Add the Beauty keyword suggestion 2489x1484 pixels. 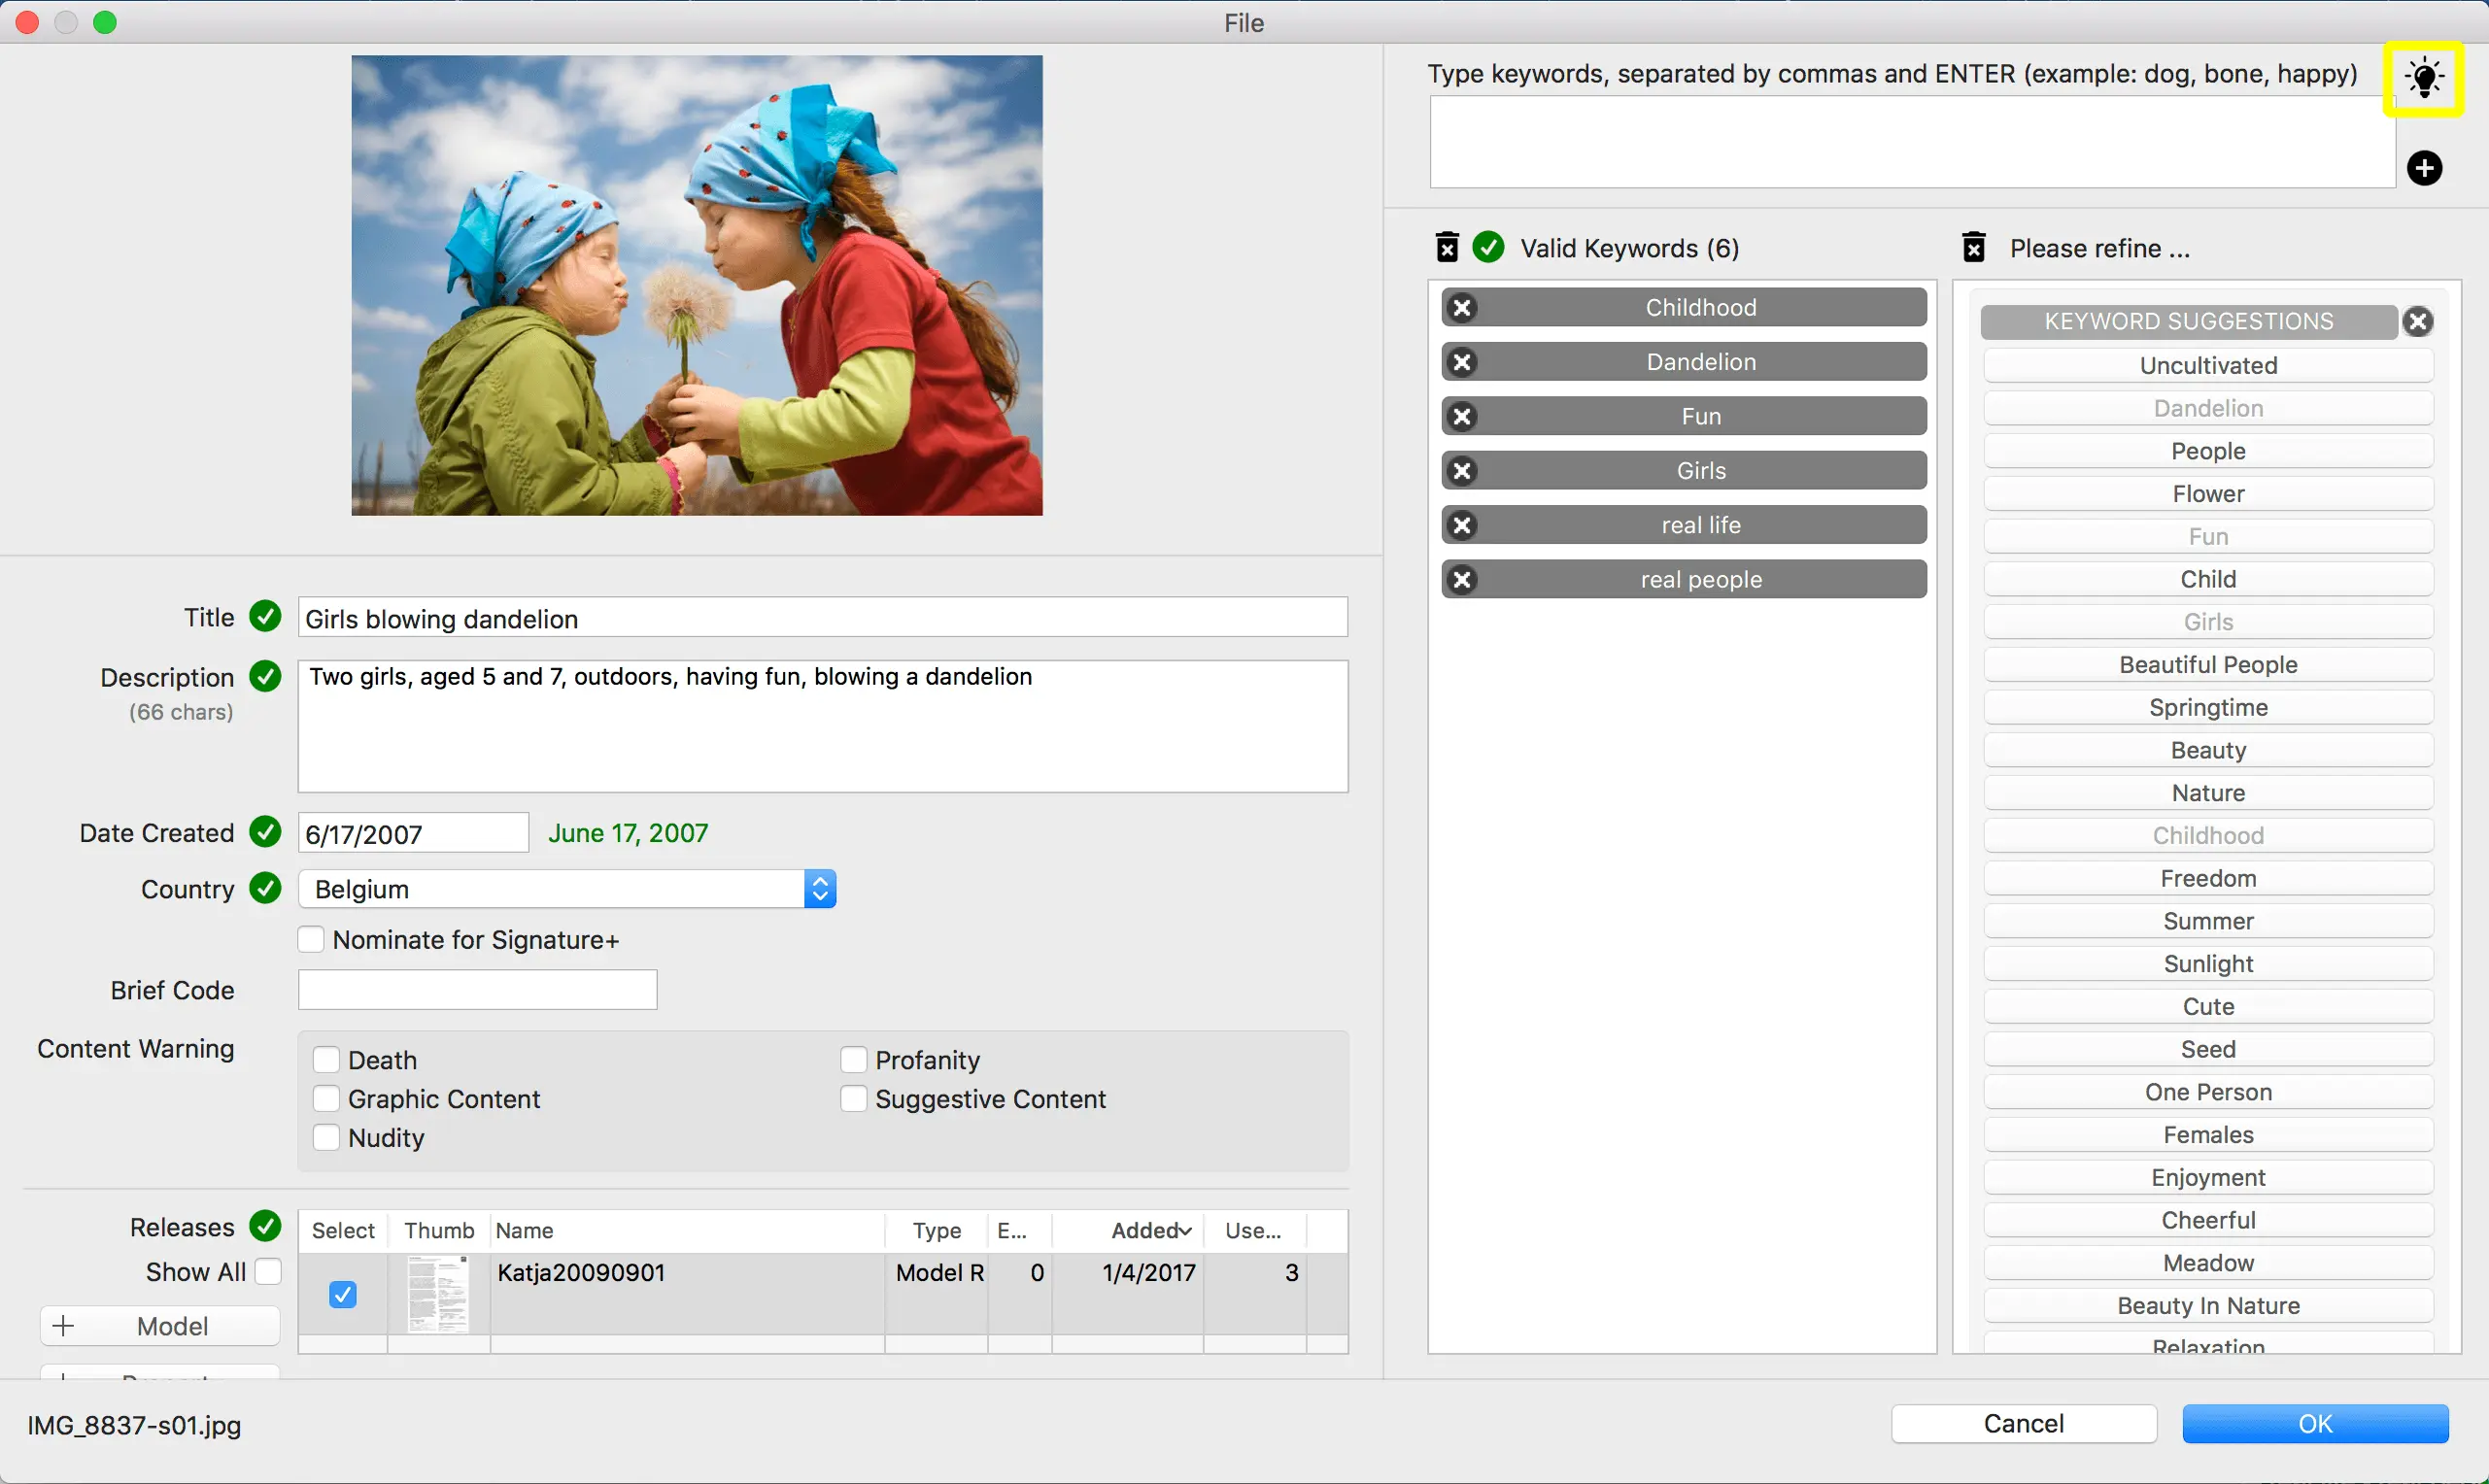[x=2208, y=750]
